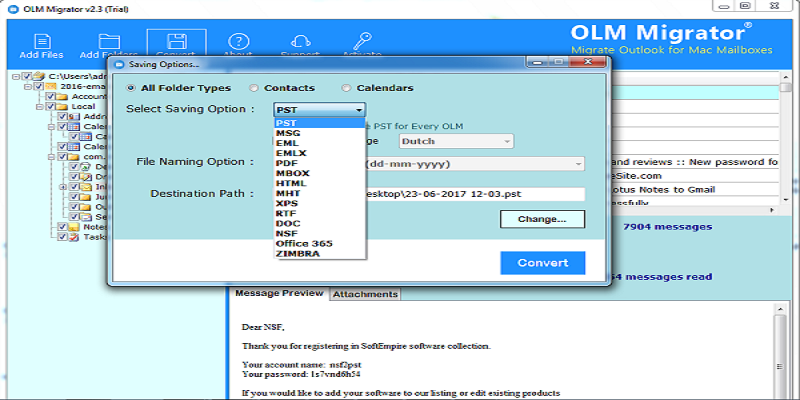Collapse the Local folder node

(40, 107)
